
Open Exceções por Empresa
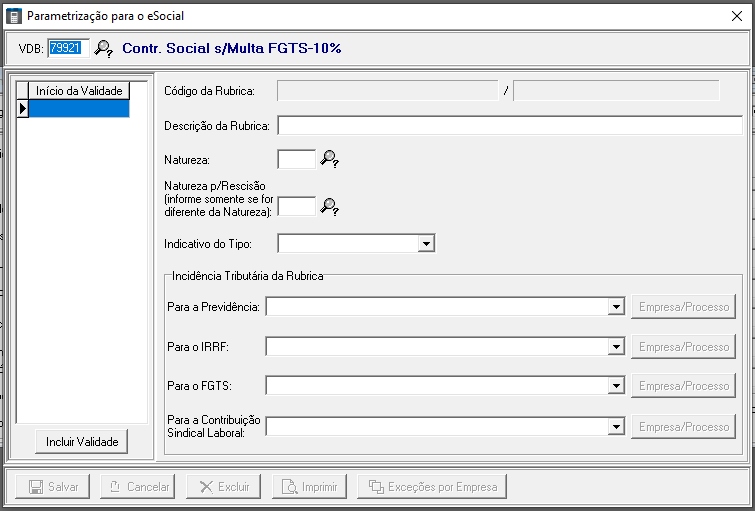(x=432, y=487)
